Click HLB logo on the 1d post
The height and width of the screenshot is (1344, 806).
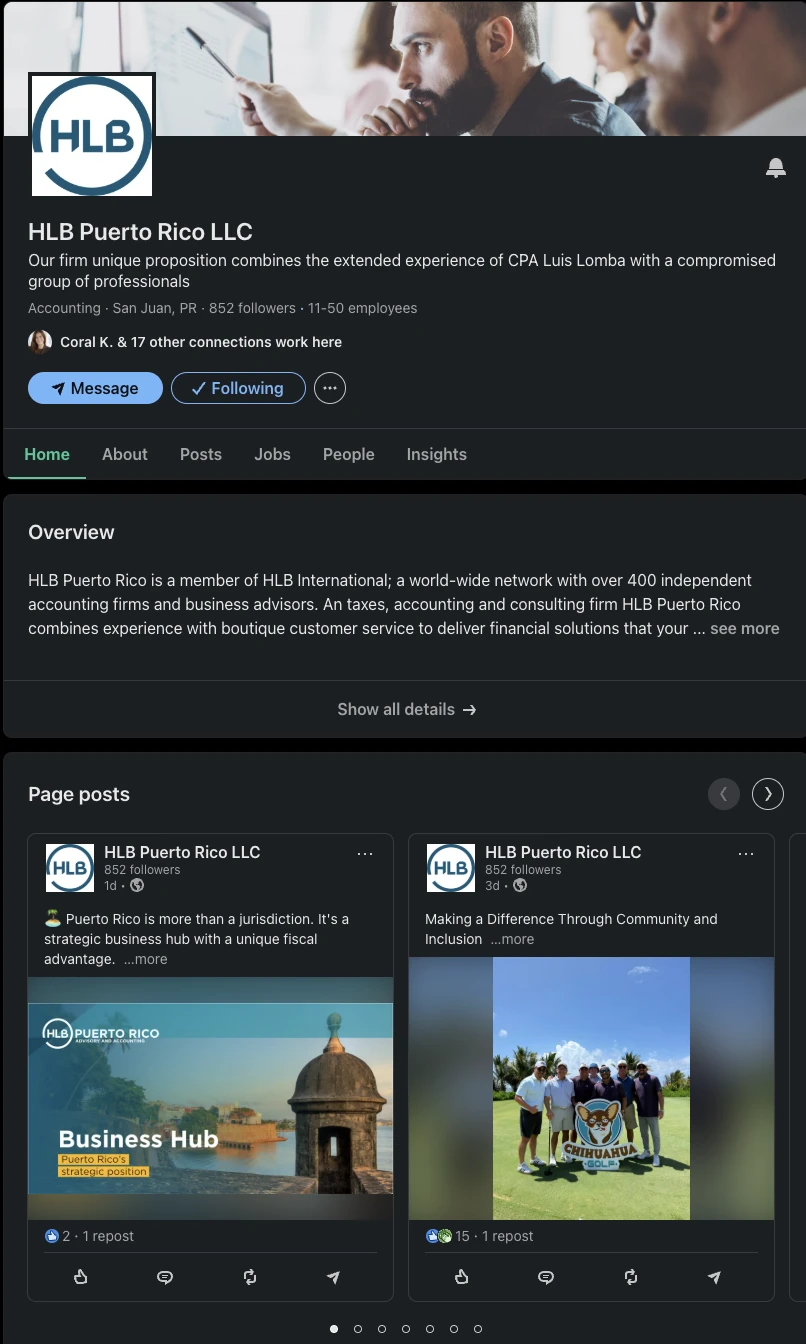70,868
